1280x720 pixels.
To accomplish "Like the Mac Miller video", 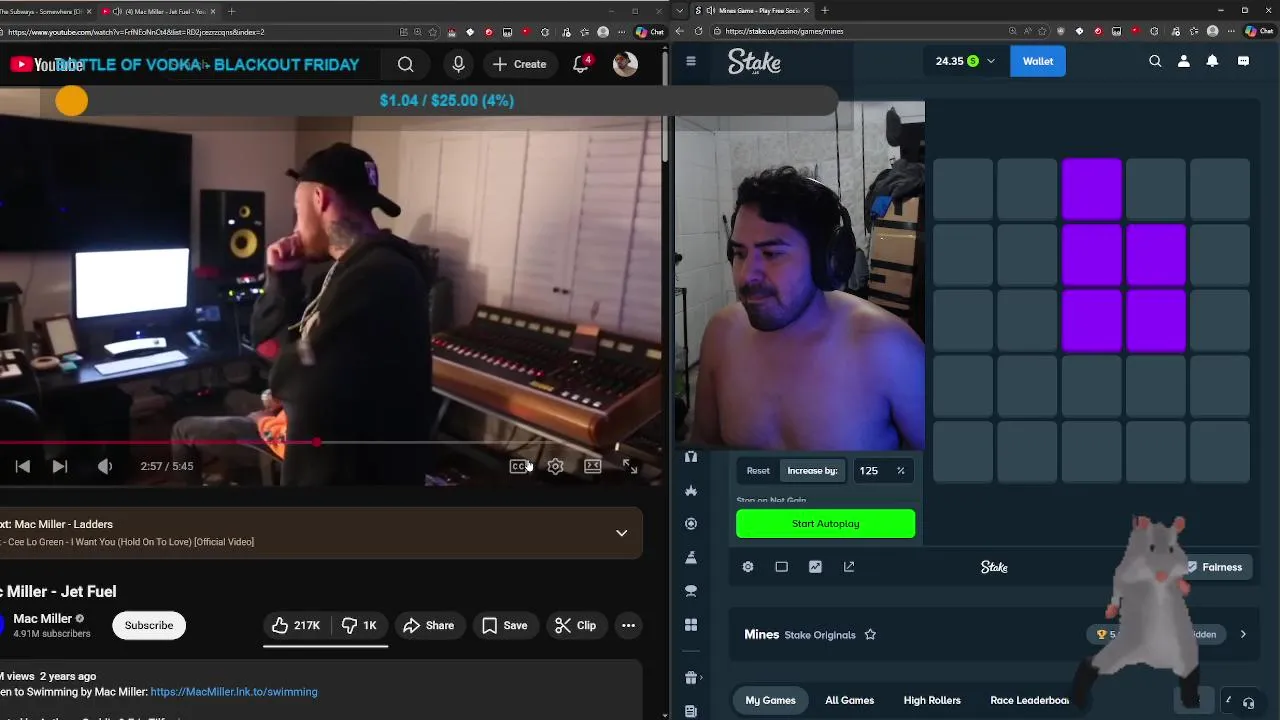I will 295,625.
